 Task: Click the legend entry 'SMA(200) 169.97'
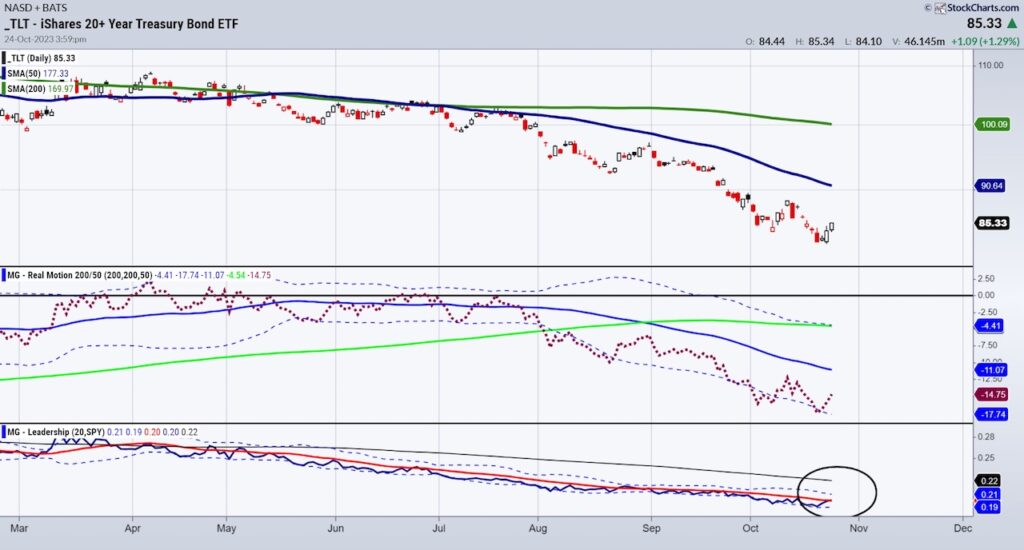pos(40,88)
